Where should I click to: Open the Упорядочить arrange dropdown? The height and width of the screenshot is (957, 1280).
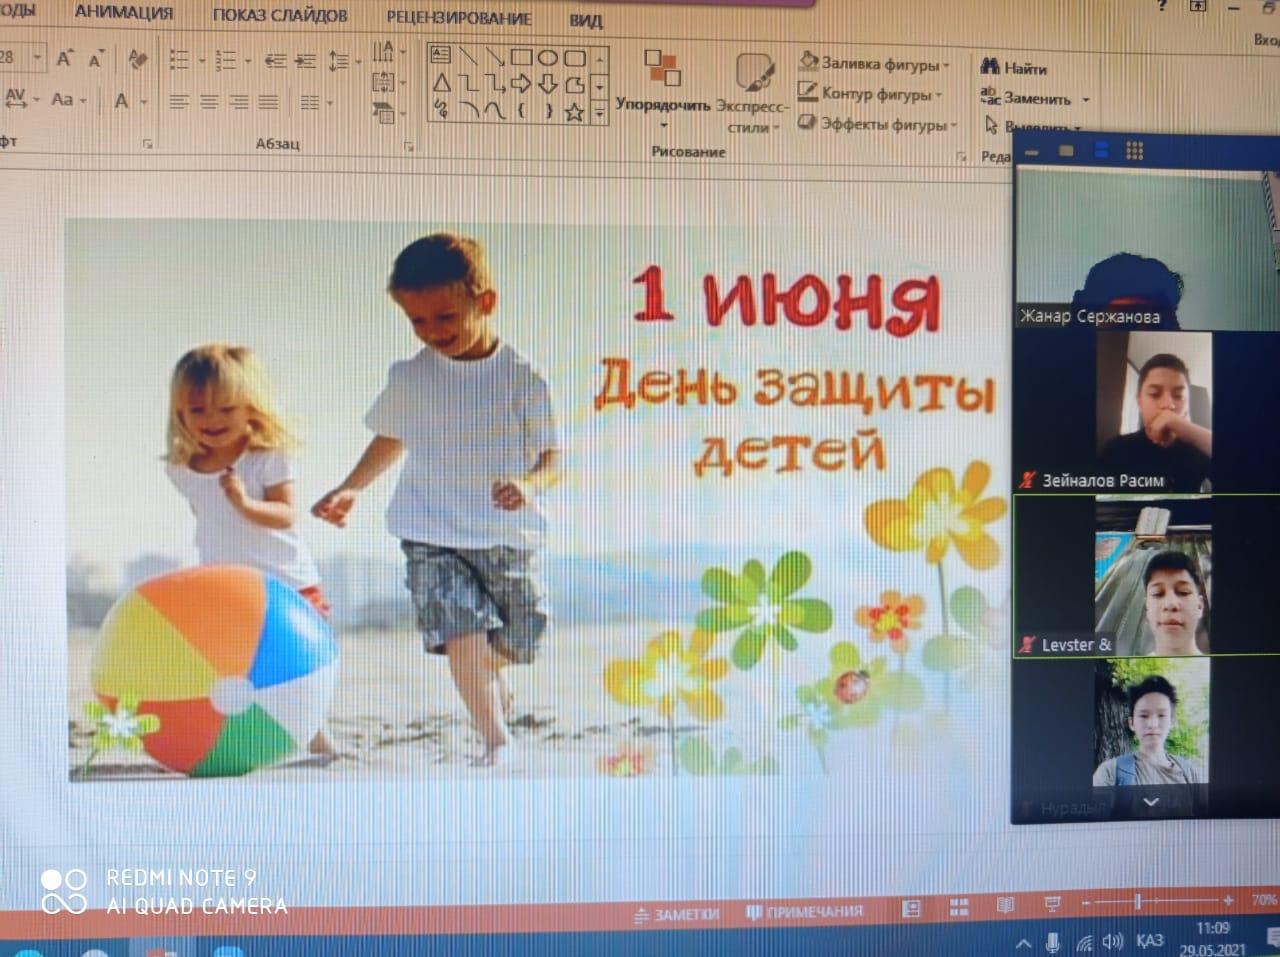pos(662,104)
